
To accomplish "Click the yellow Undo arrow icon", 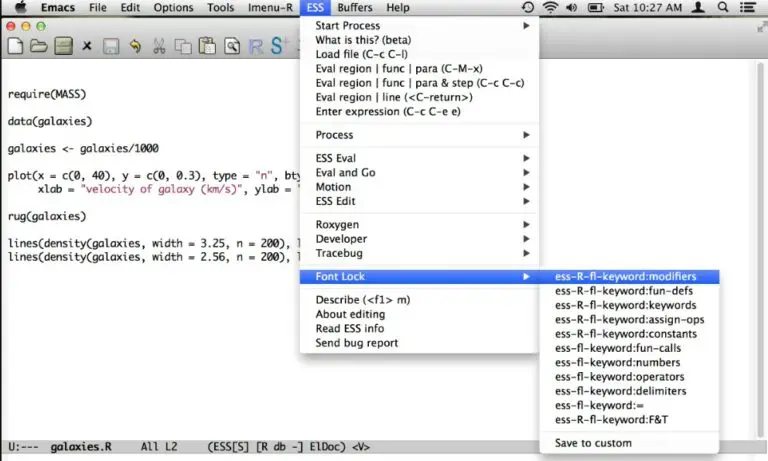I will pyautogui.click(x=135, y=46).
